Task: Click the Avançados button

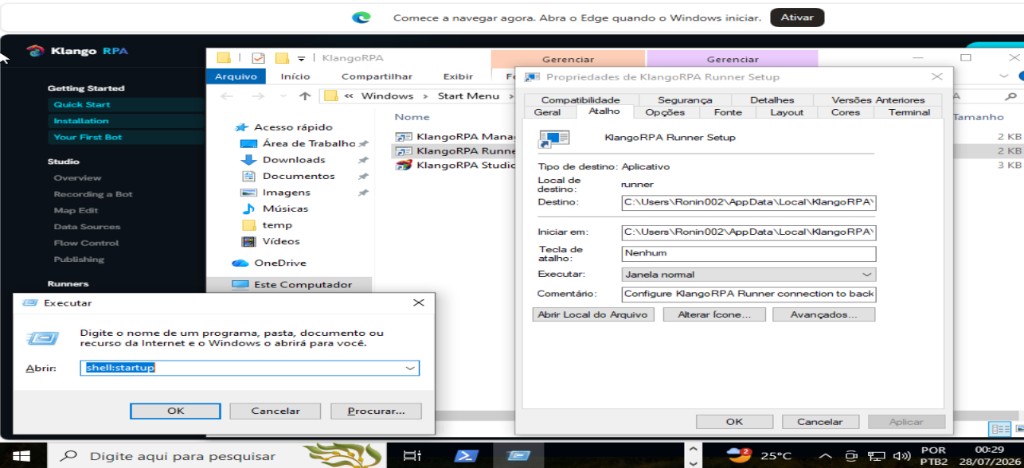Action: [823, 315]
